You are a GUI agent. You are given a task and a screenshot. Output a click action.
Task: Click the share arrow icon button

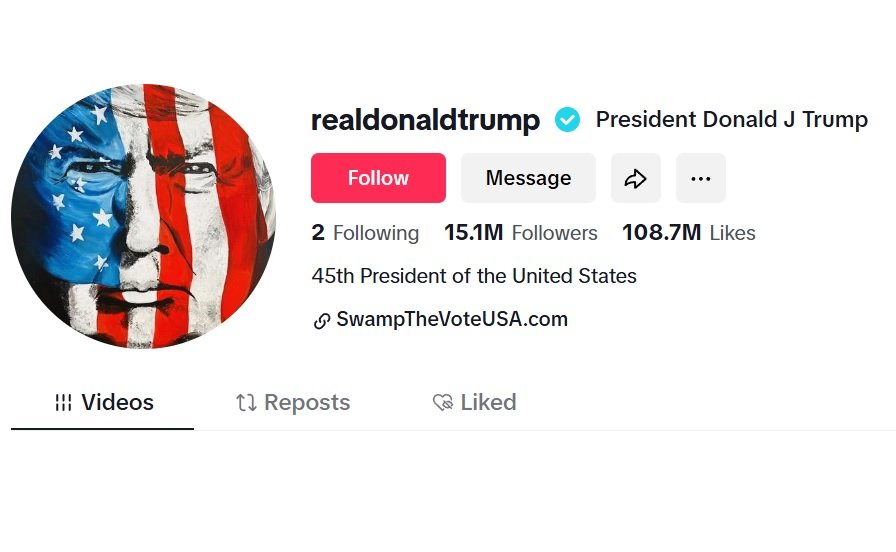636,178
